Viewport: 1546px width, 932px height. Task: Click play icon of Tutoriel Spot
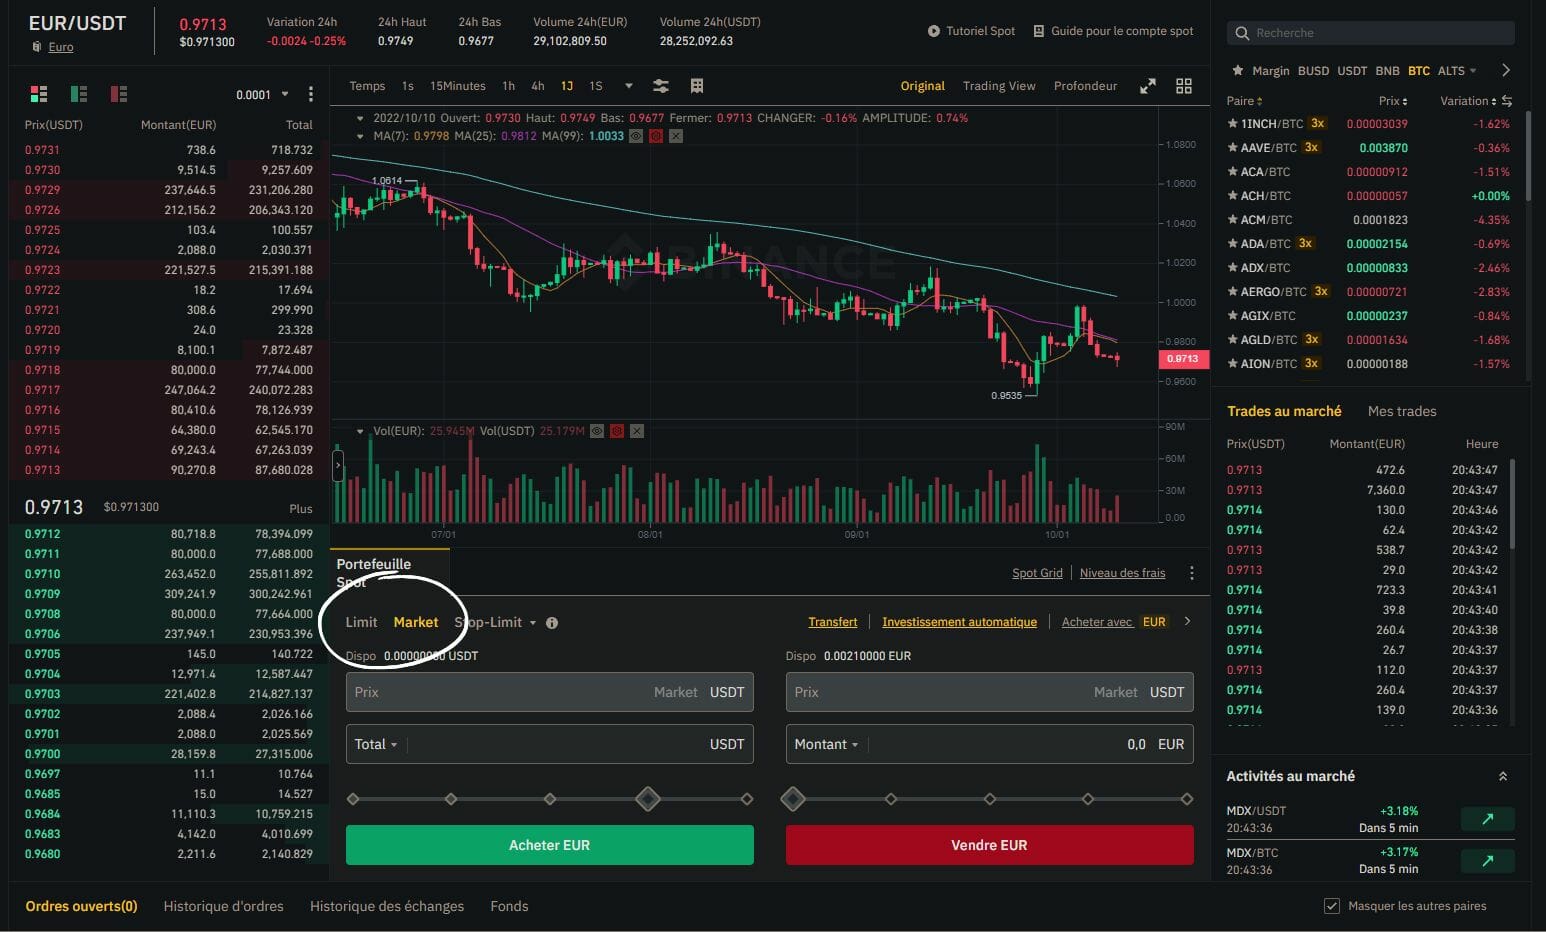[934, 31]
